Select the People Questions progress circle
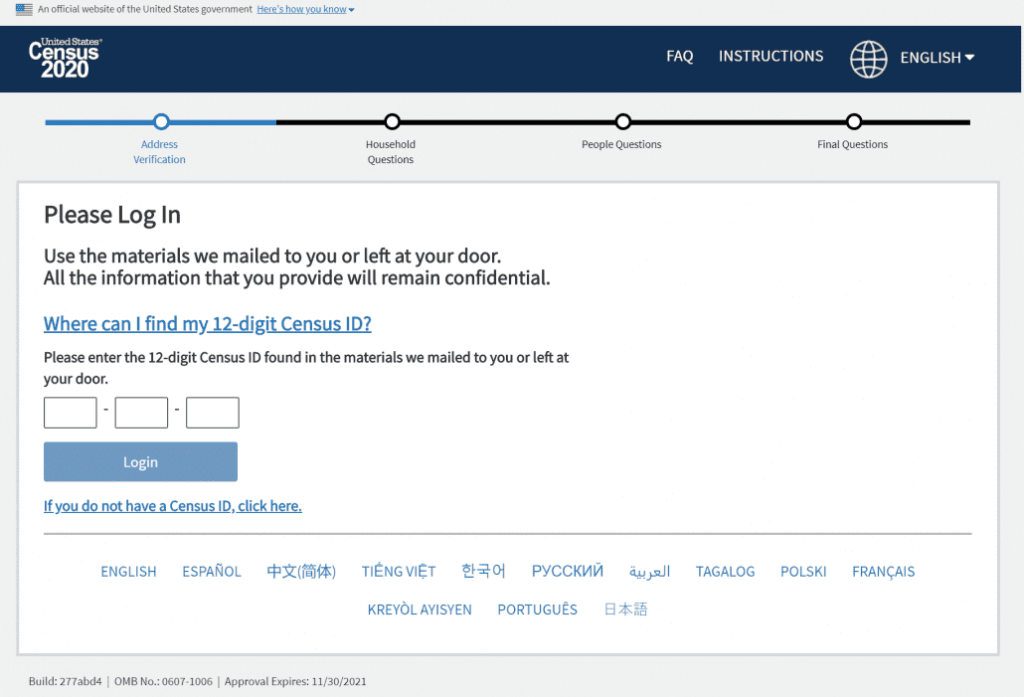Viewport: 1024px width, 697px height. pos(621,121)
